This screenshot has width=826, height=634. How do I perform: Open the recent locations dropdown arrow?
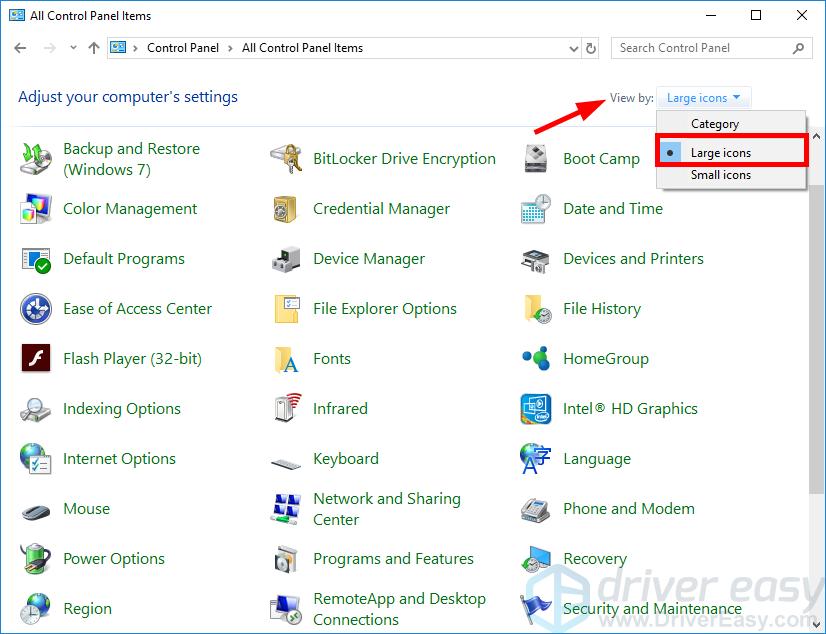[x=73, y=47]
